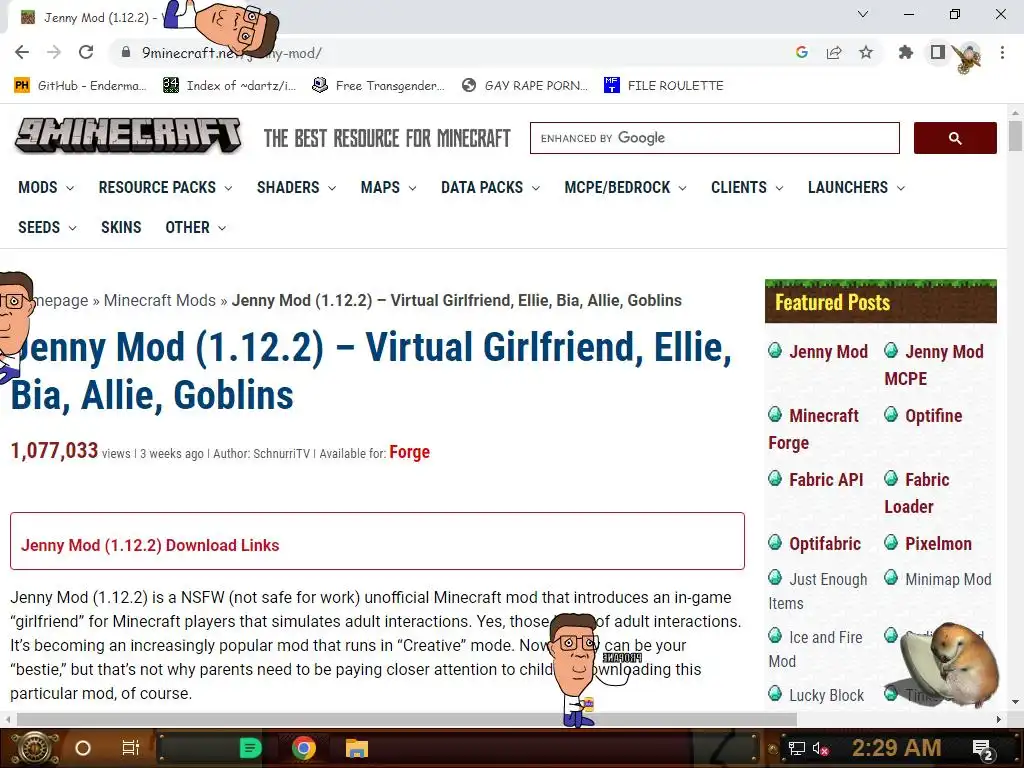This screenshot has width=1024, height=768.
Task: Click the vertical page scrollbar thumb
Action: pos(1015,136)
